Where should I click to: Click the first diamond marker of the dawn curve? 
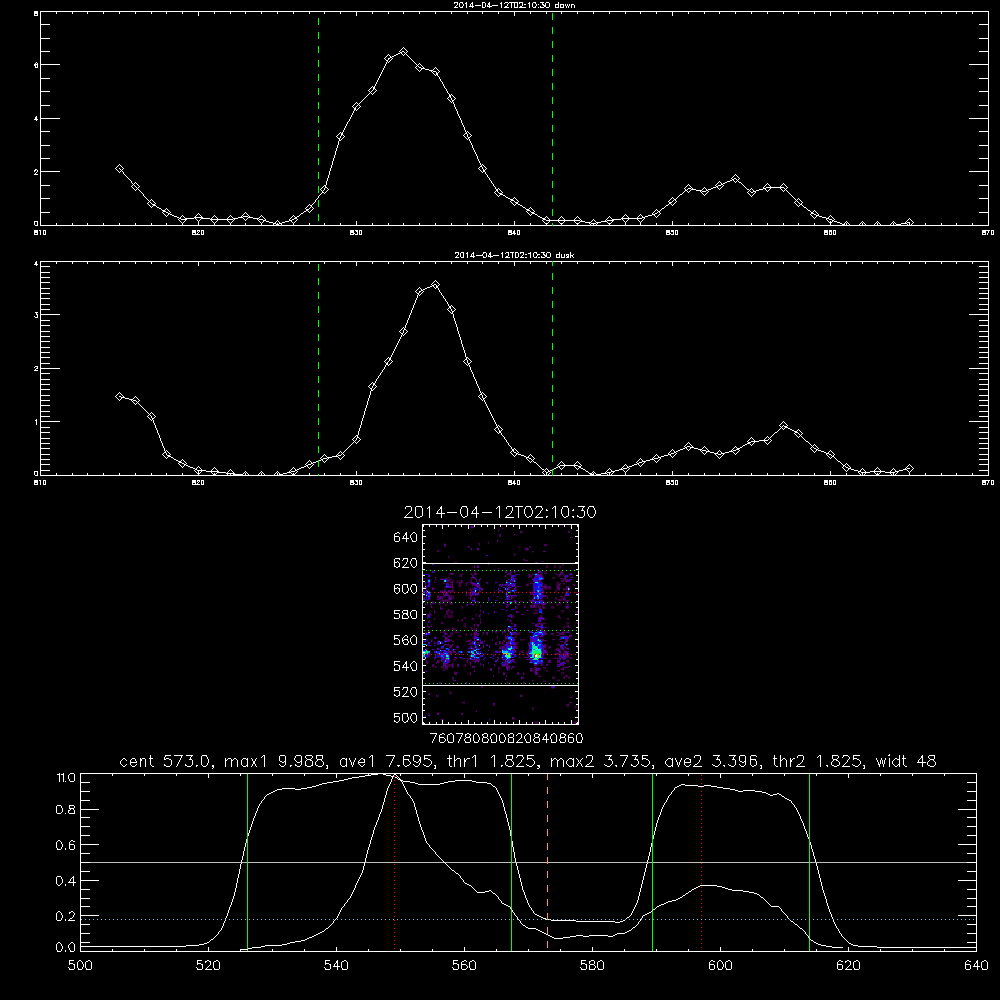119,168
